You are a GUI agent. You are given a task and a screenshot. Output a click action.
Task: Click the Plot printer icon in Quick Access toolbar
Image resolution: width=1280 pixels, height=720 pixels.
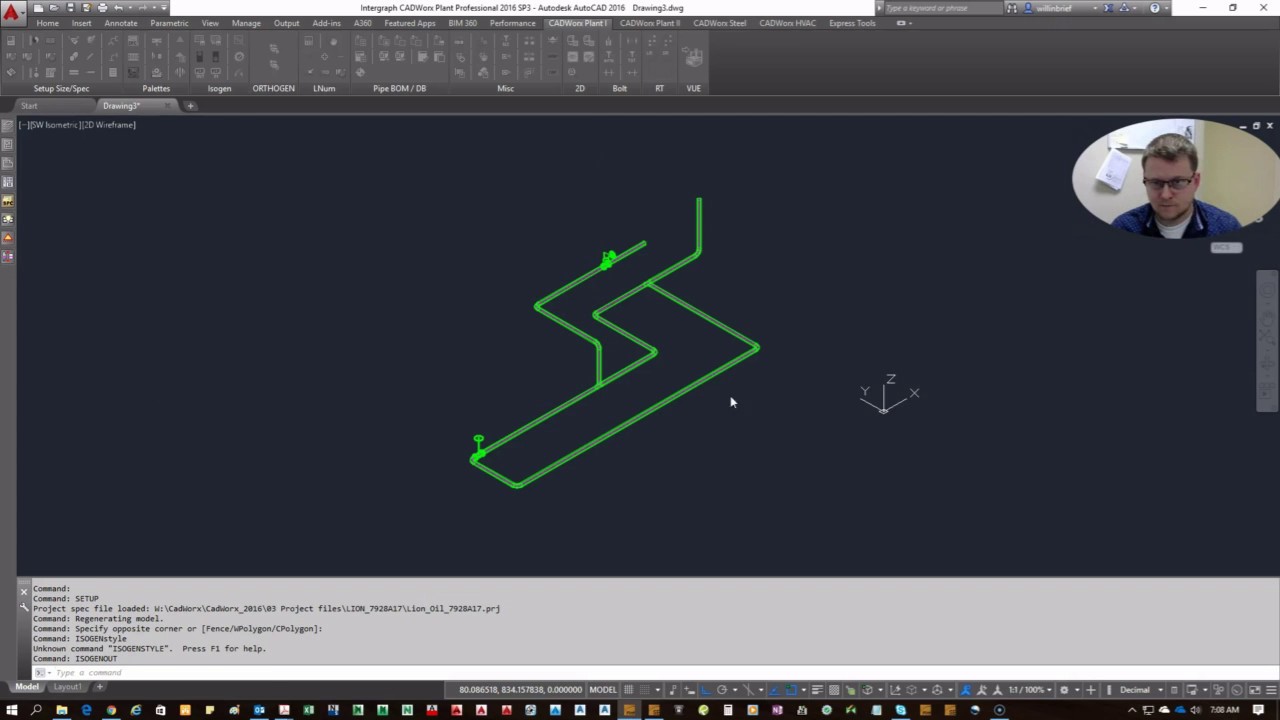pos(102,8)
